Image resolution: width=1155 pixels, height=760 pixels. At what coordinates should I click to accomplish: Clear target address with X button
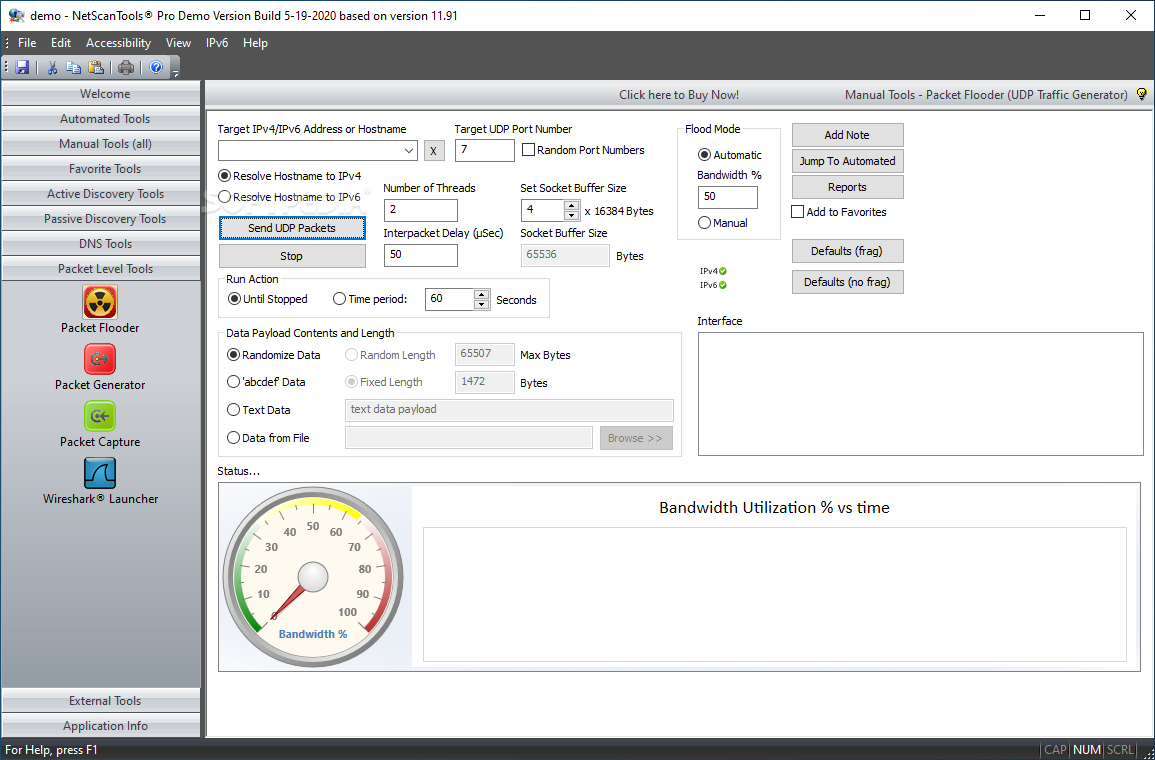point(434,151)
